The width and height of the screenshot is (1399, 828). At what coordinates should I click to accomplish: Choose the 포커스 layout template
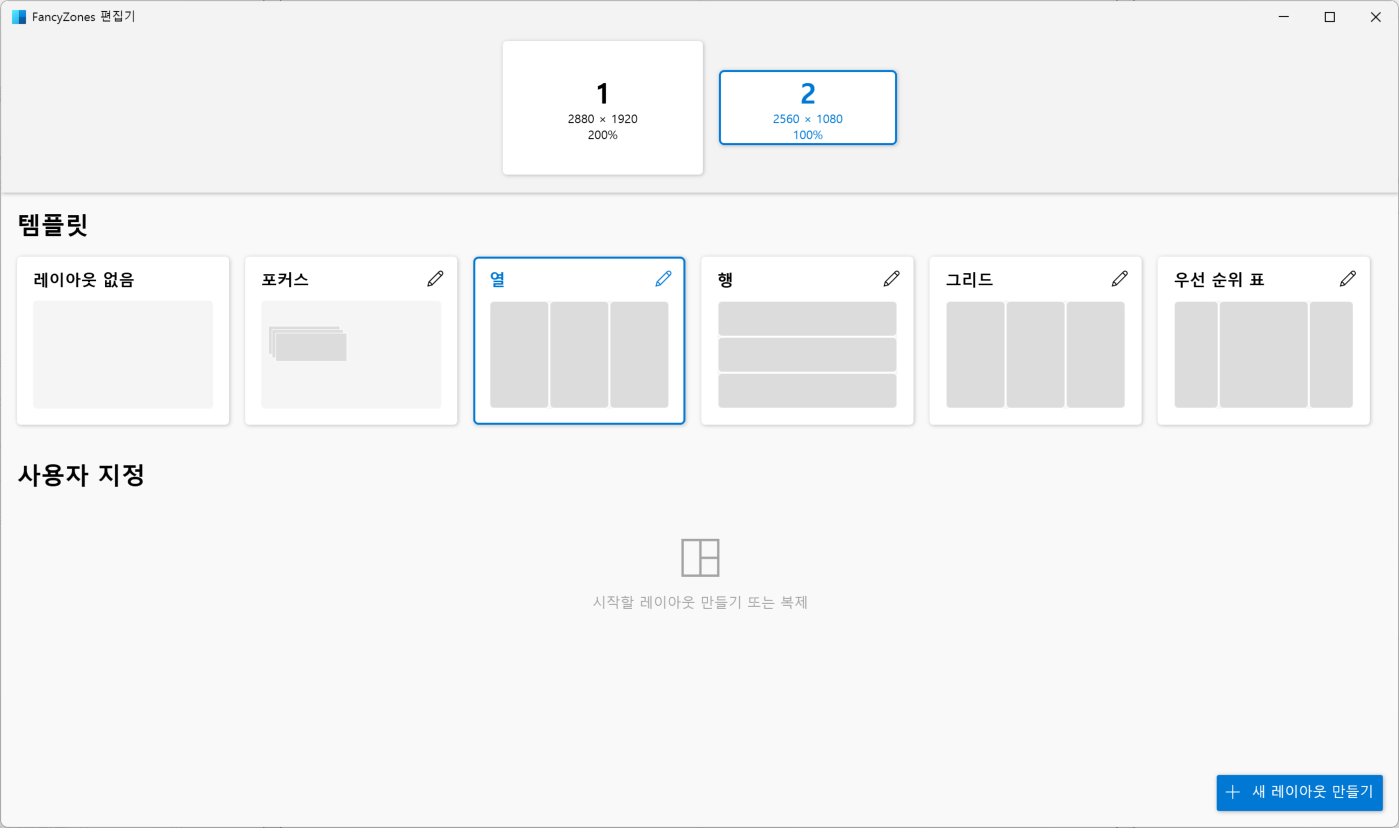tap(351, 341)
